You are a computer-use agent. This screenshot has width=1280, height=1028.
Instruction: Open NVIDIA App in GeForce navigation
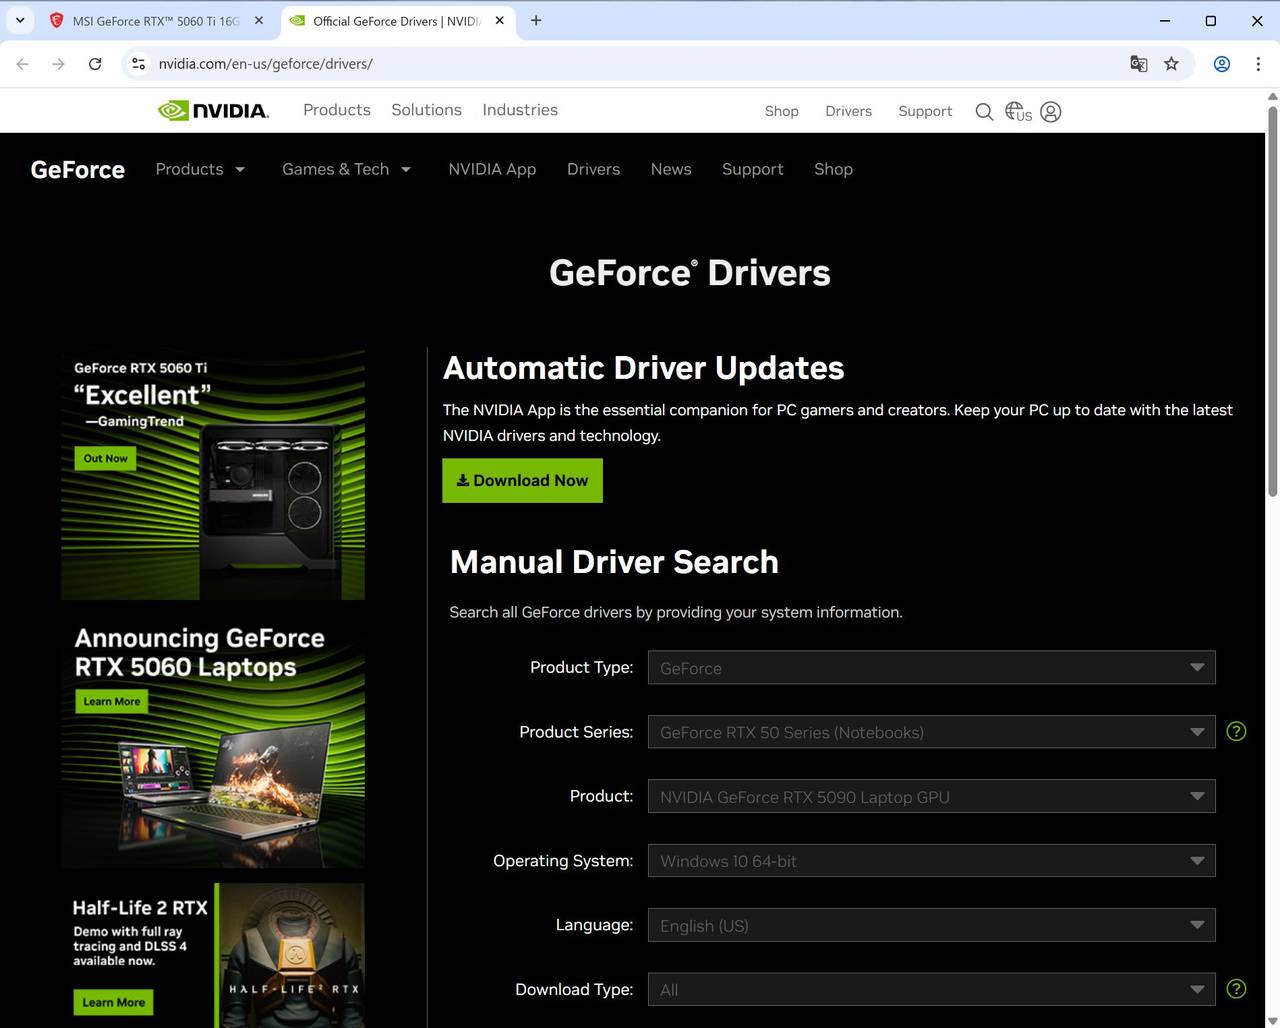coord(492,169)
